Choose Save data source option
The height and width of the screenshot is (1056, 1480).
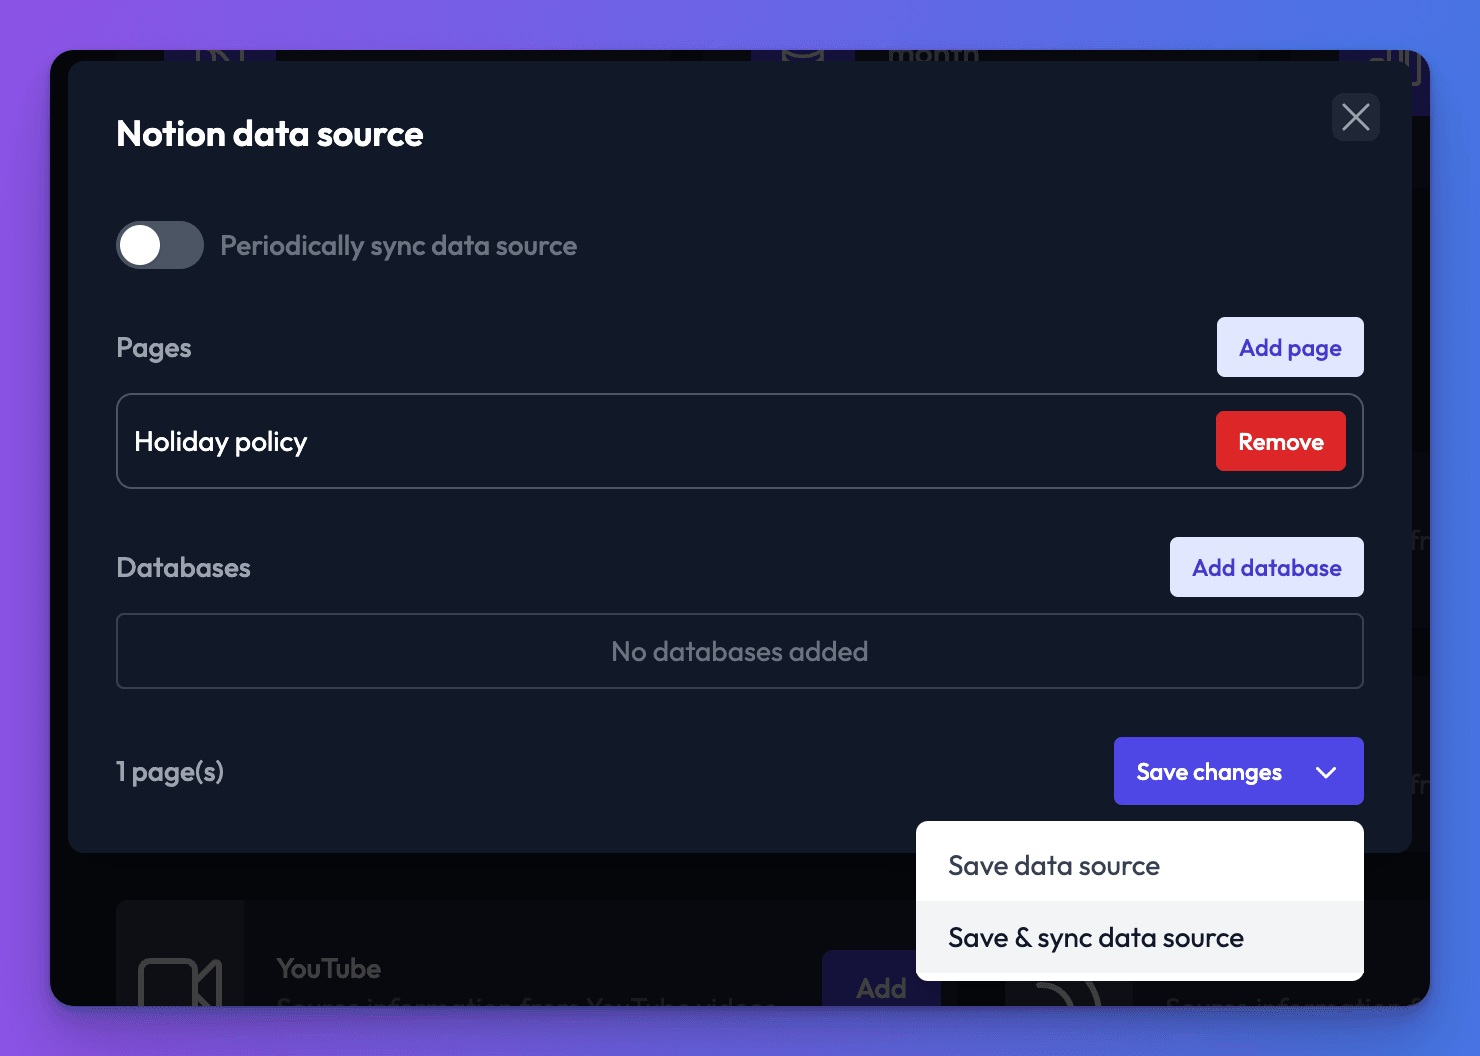point(1140,865)
